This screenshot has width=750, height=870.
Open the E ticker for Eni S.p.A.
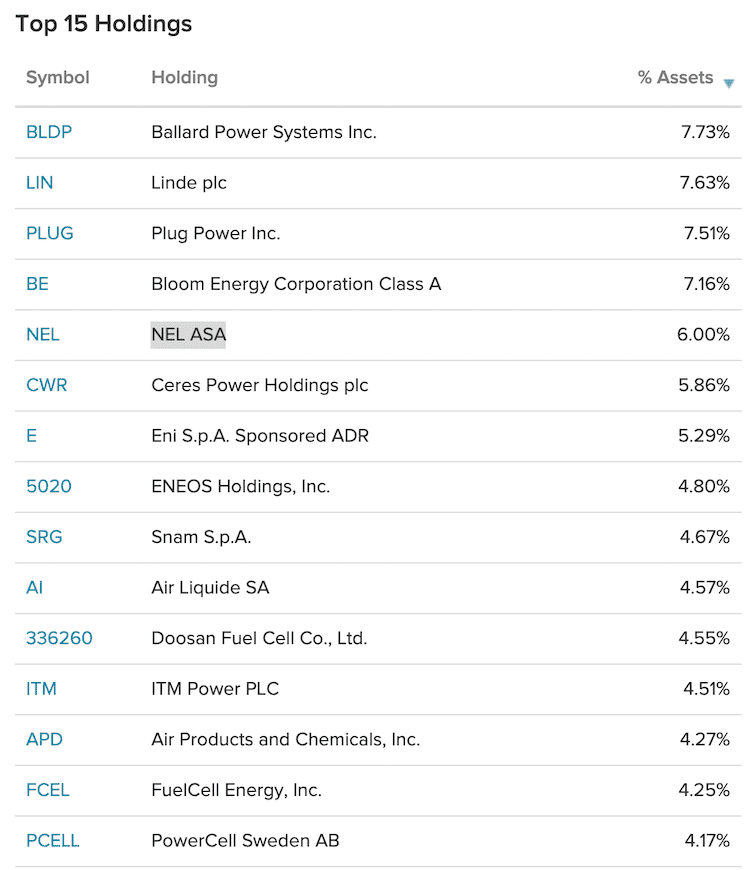(31, 436)
